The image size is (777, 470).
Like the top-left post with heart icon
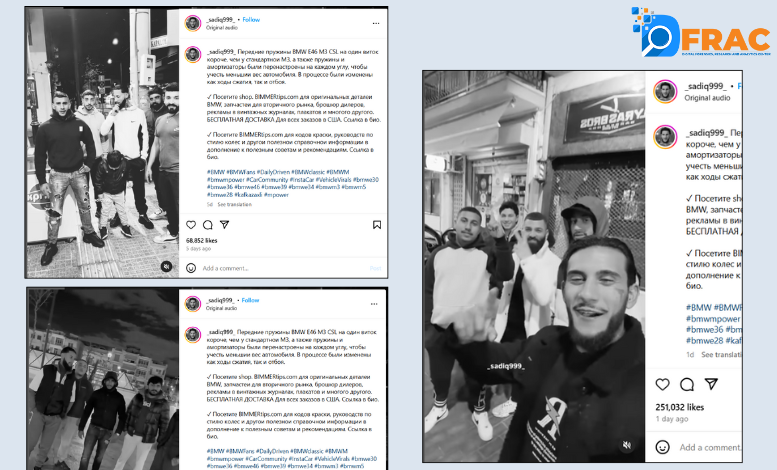[191, 225]
